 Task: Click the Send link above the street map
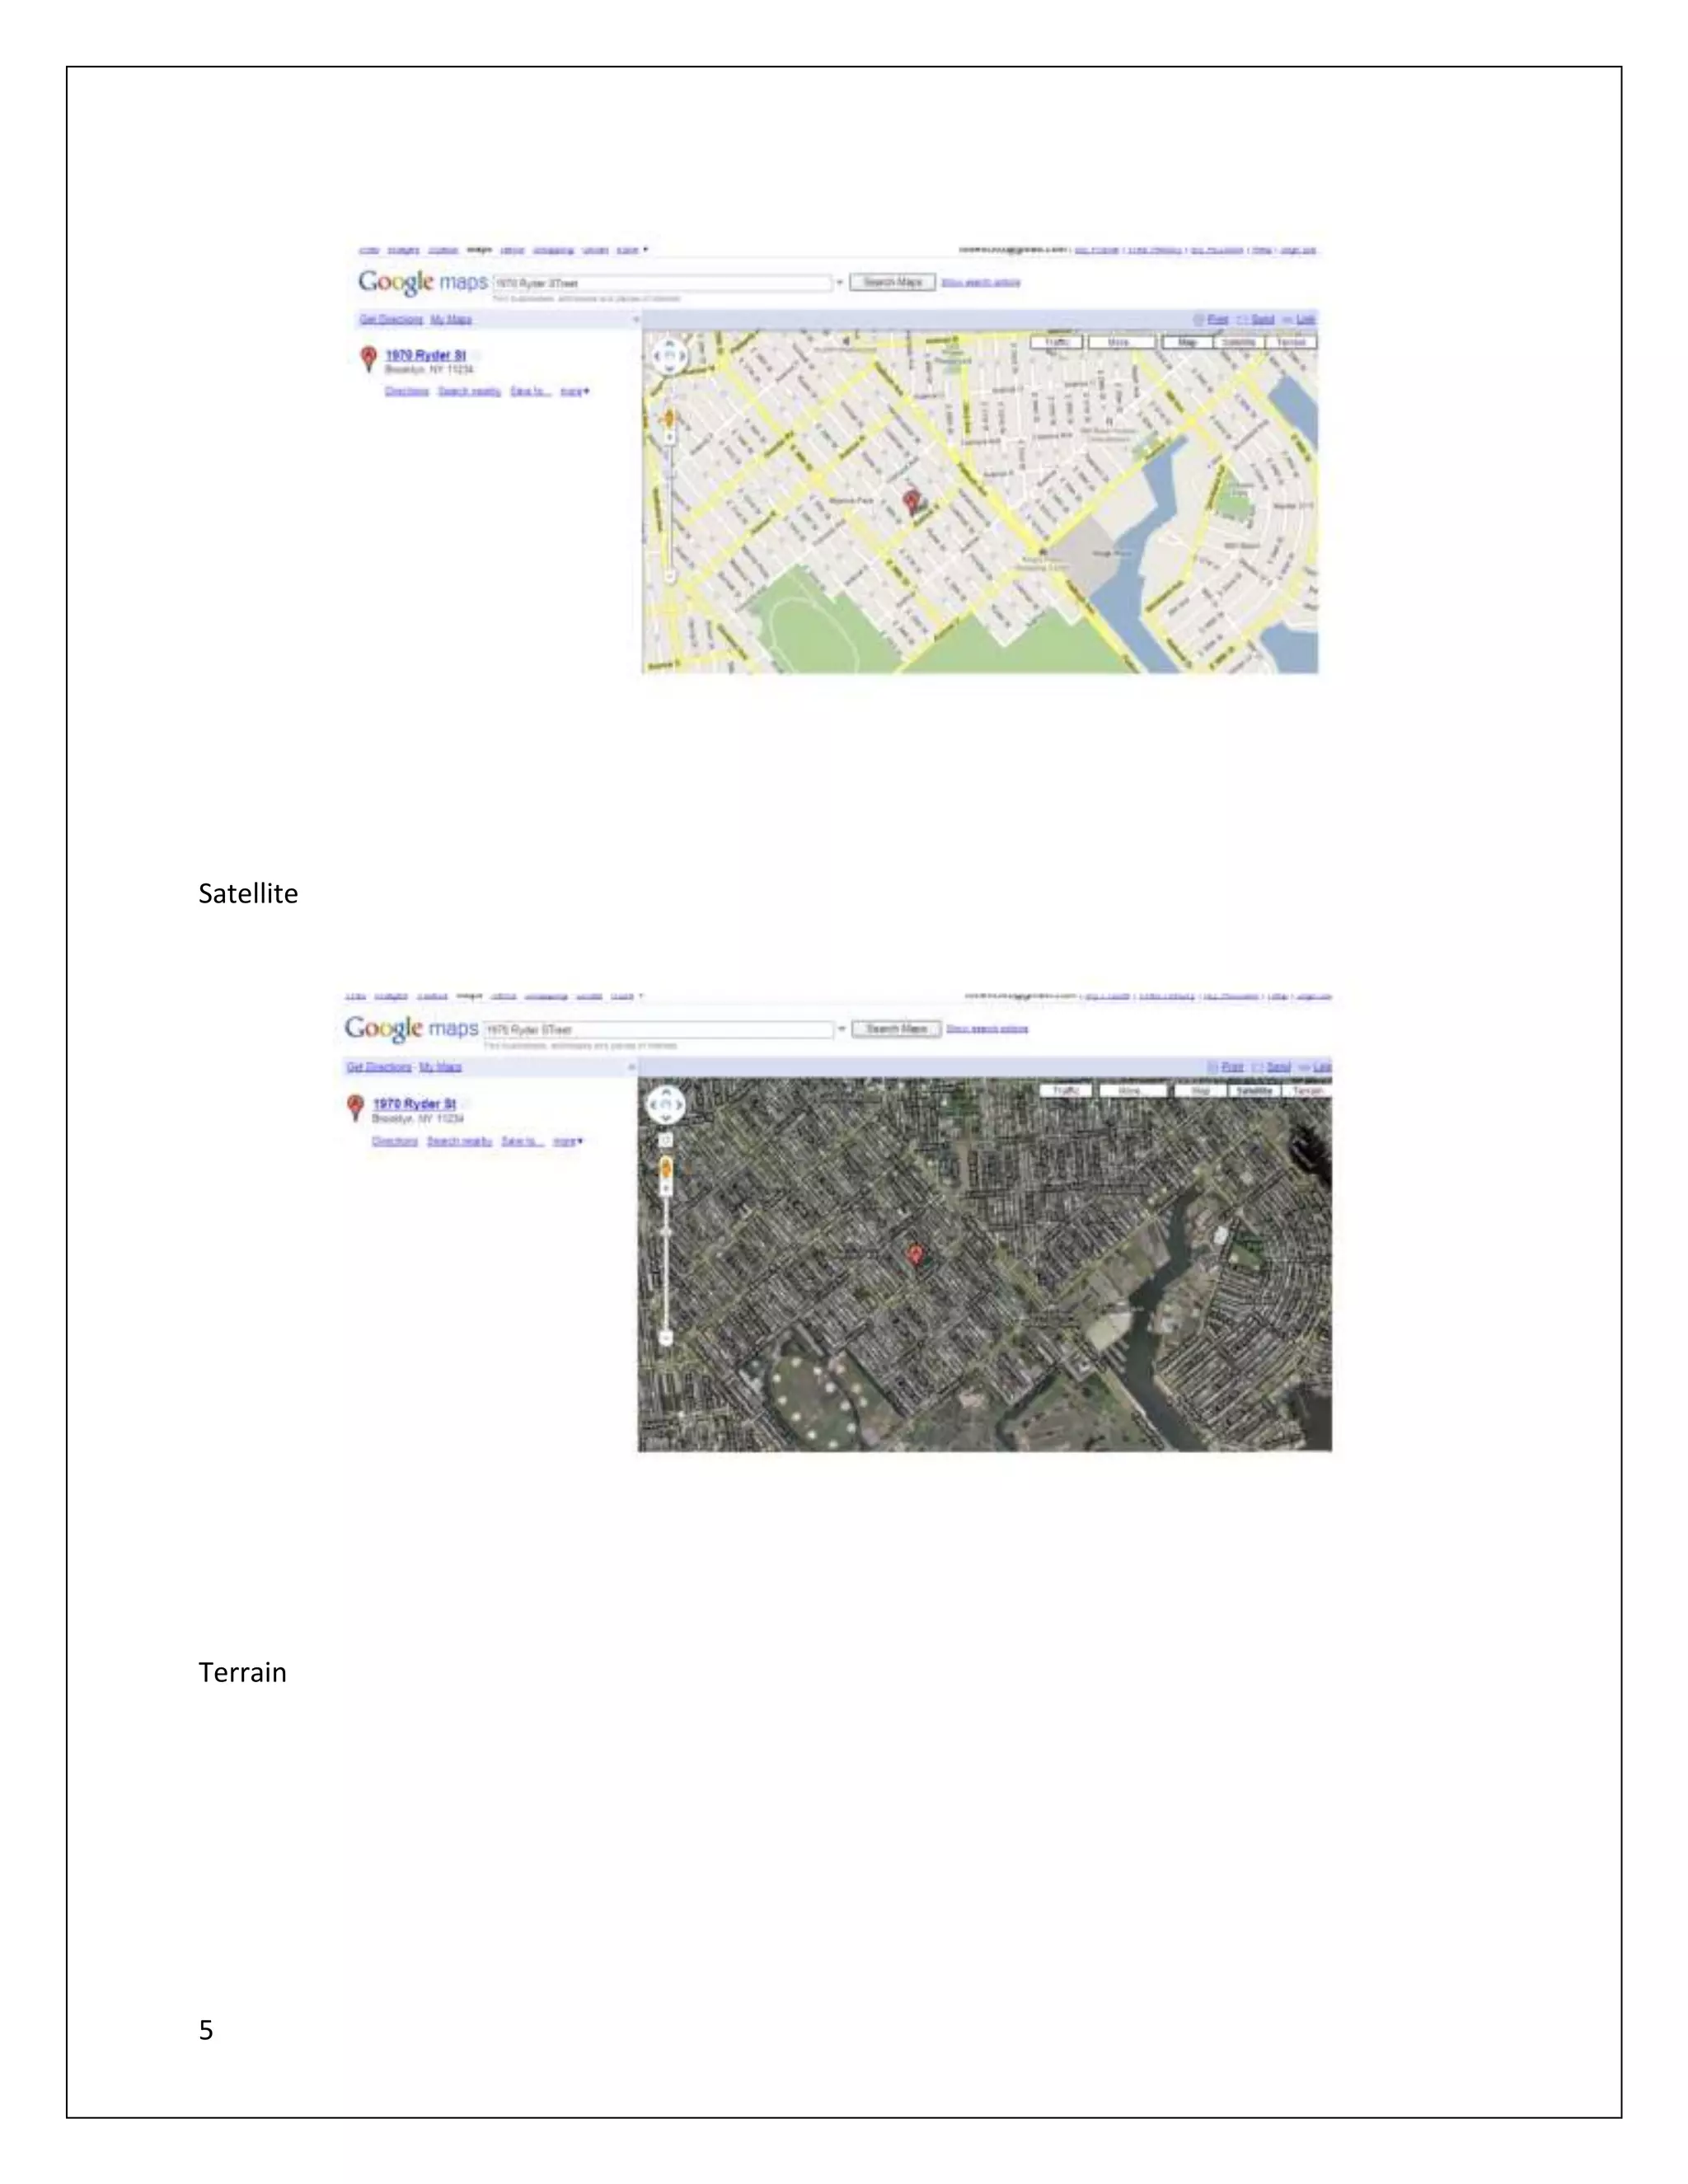point(1263,320)
